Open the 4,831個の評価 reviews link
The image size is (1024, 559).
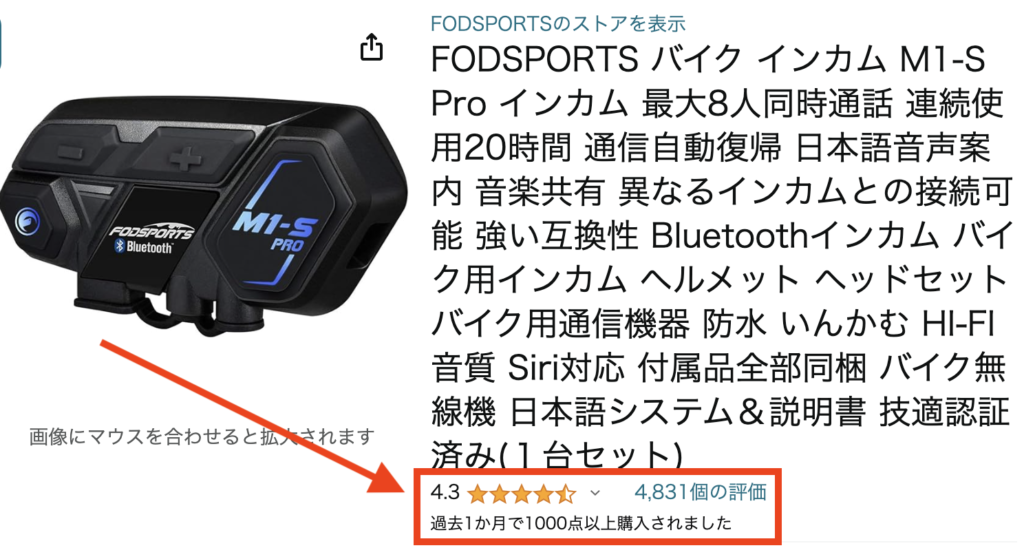click(x=700, y=492)
